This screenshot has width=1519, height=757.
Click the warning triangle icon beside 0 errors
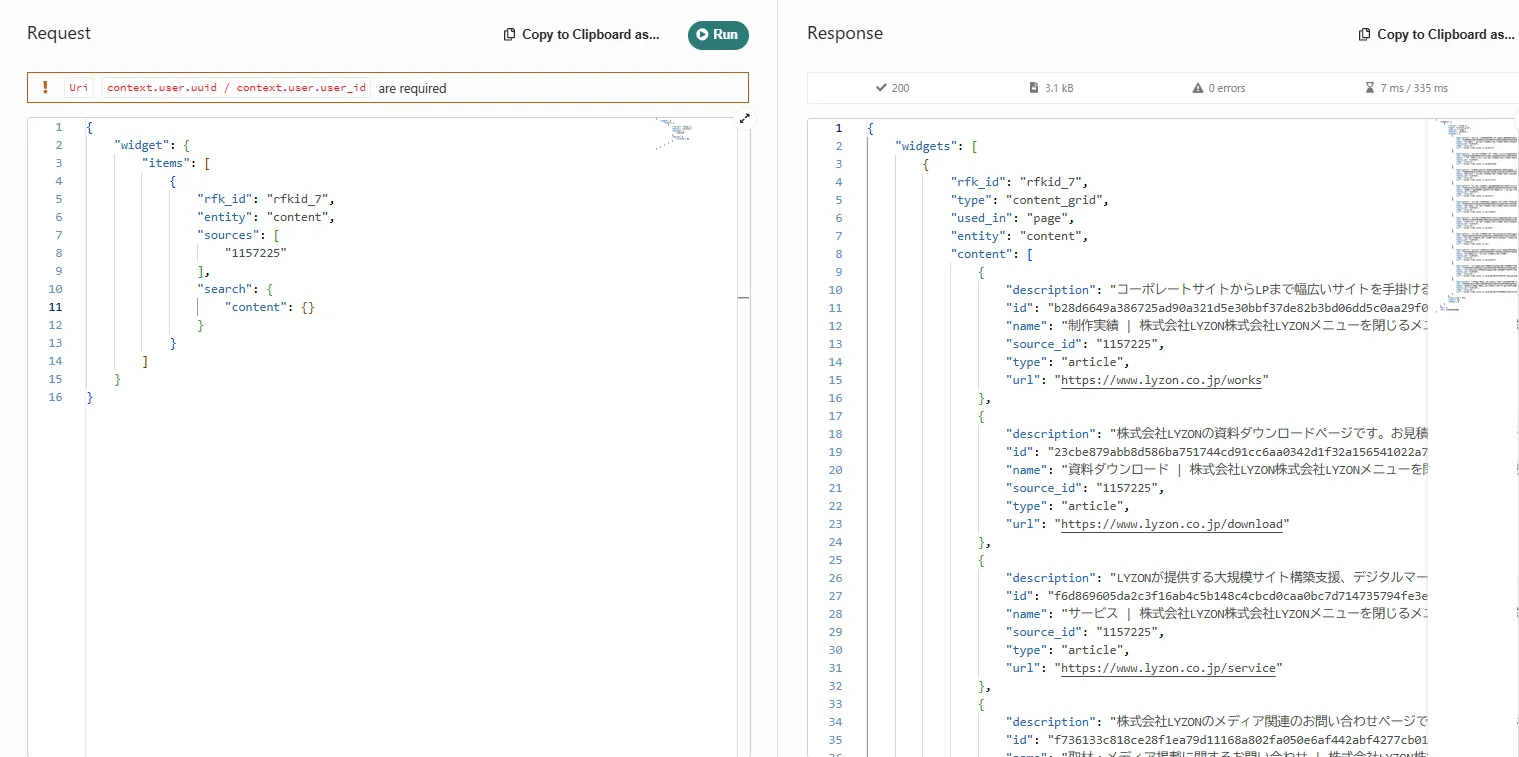1198,88
